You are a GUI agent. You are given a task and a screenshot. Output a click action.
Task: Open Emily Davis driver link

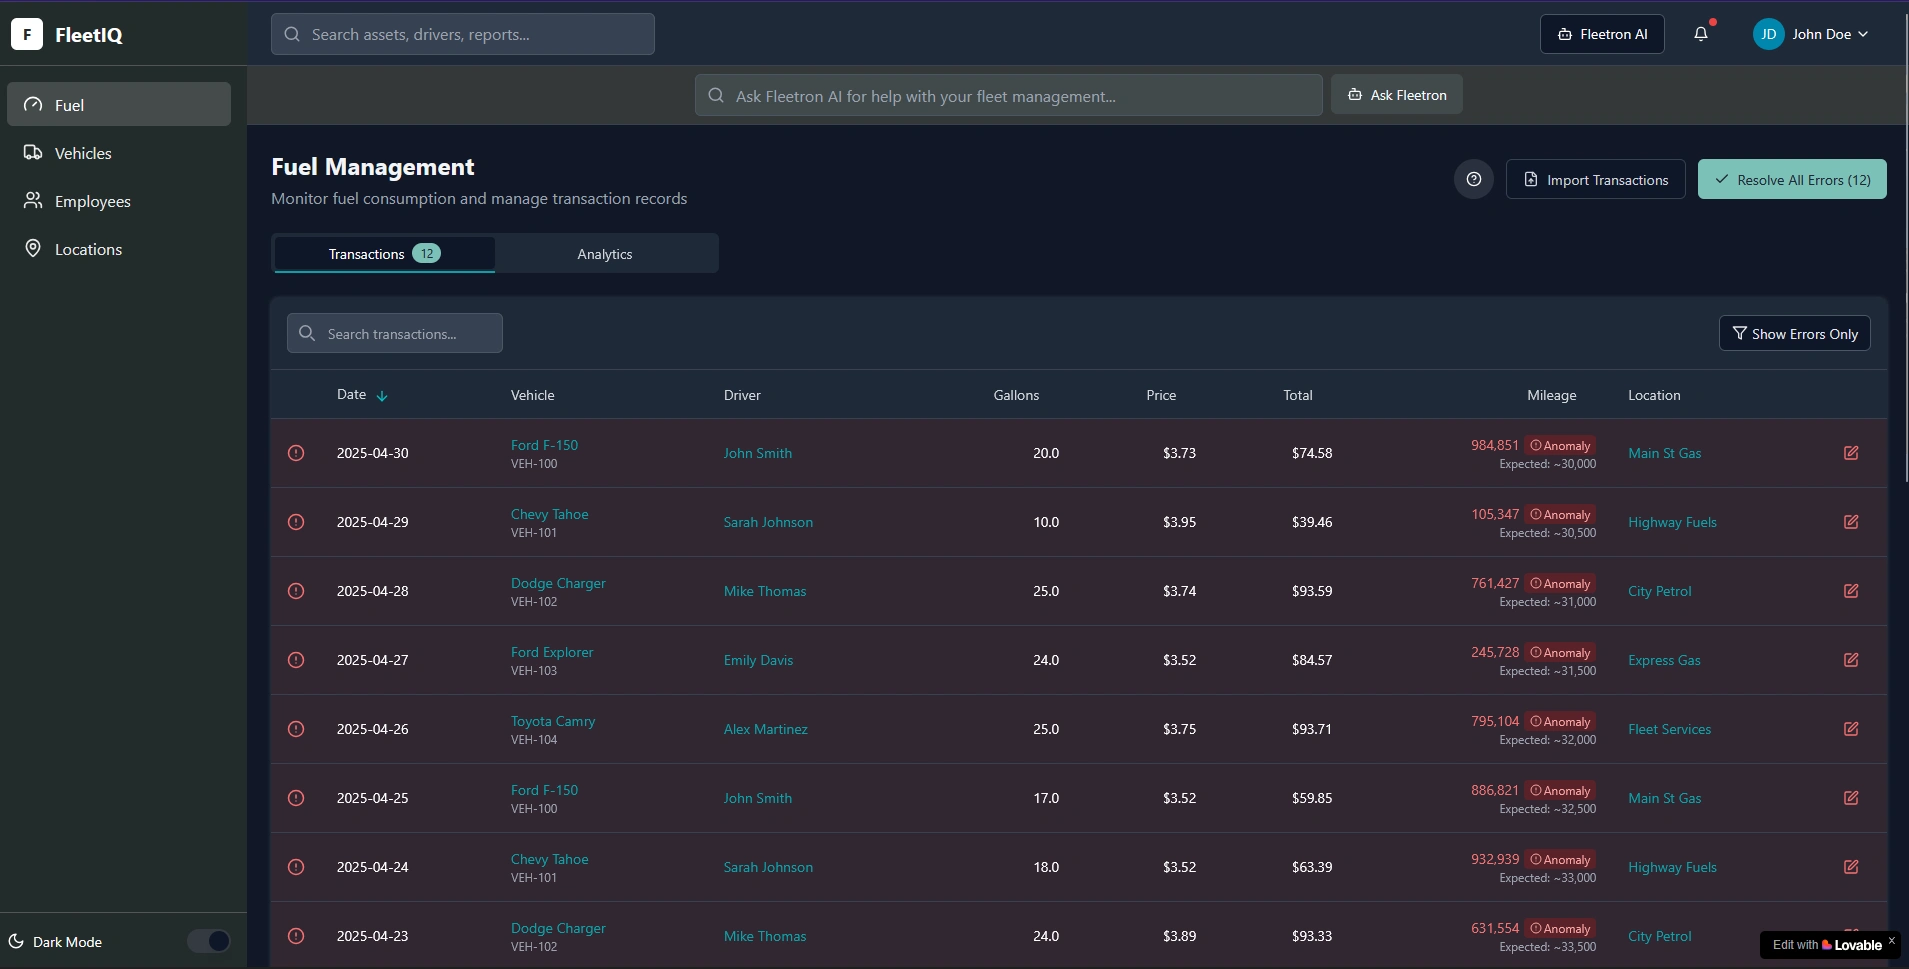758,660
